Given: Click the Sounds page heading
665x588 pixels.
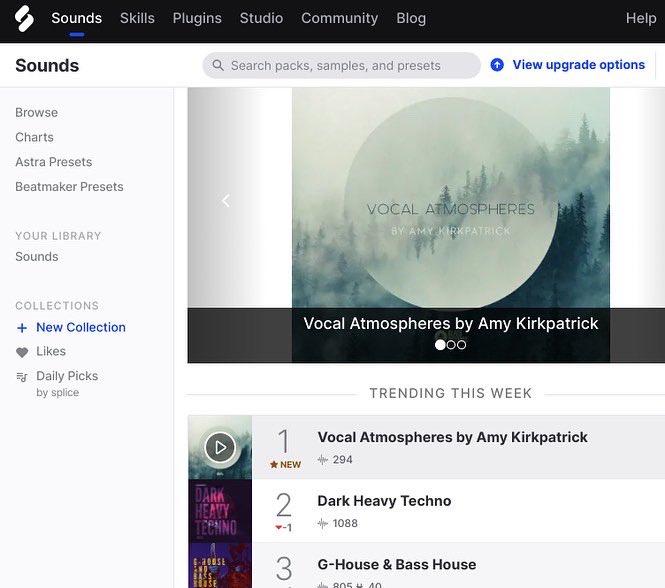Looking at the screenshot, I should coord(47,65).
